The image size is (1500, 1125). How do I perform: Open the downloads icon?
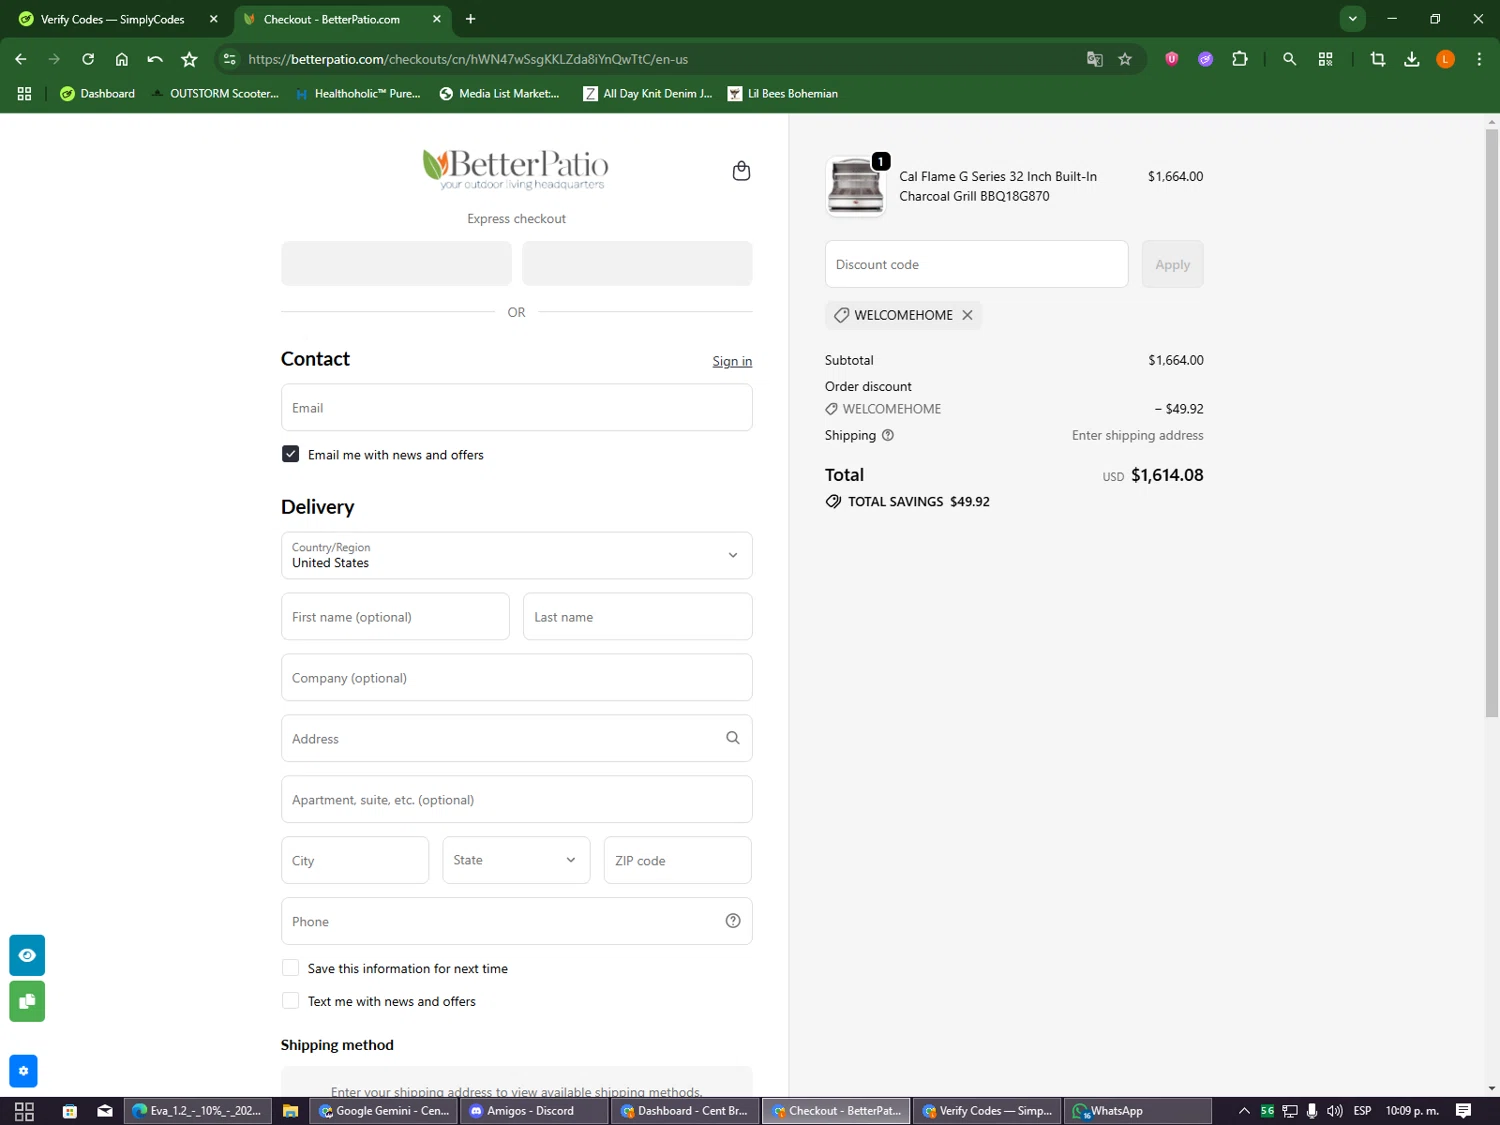(x=1412, y=59)
